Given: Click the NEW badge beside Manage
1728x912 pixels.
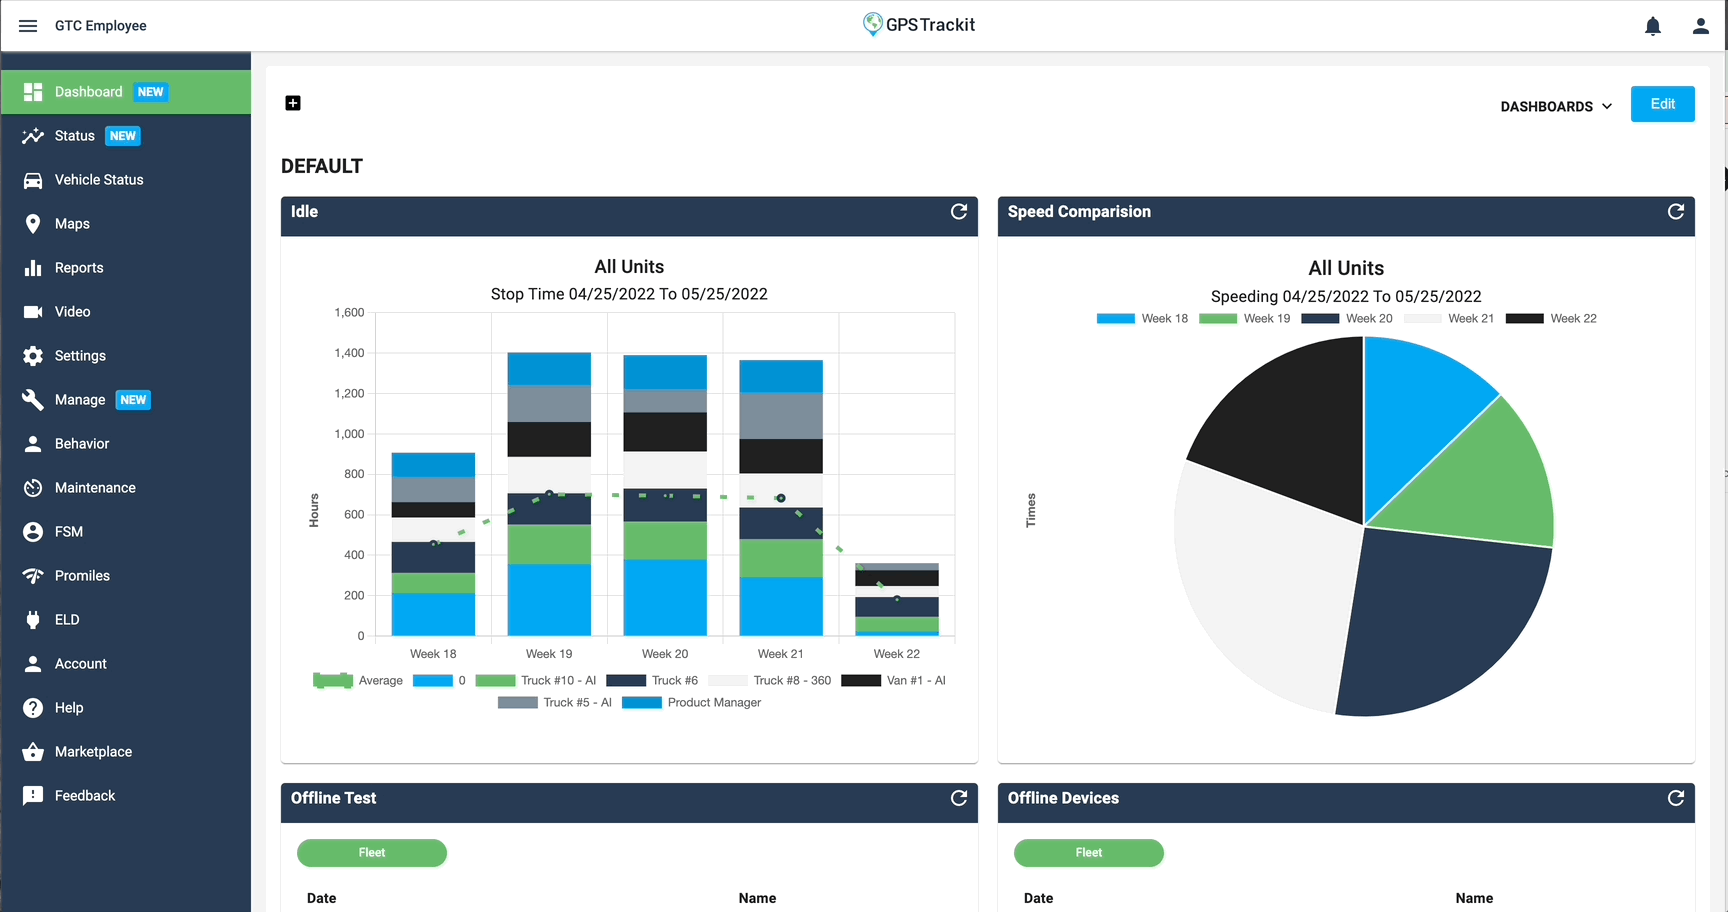Looking at the screenshot, I should 133,400.
